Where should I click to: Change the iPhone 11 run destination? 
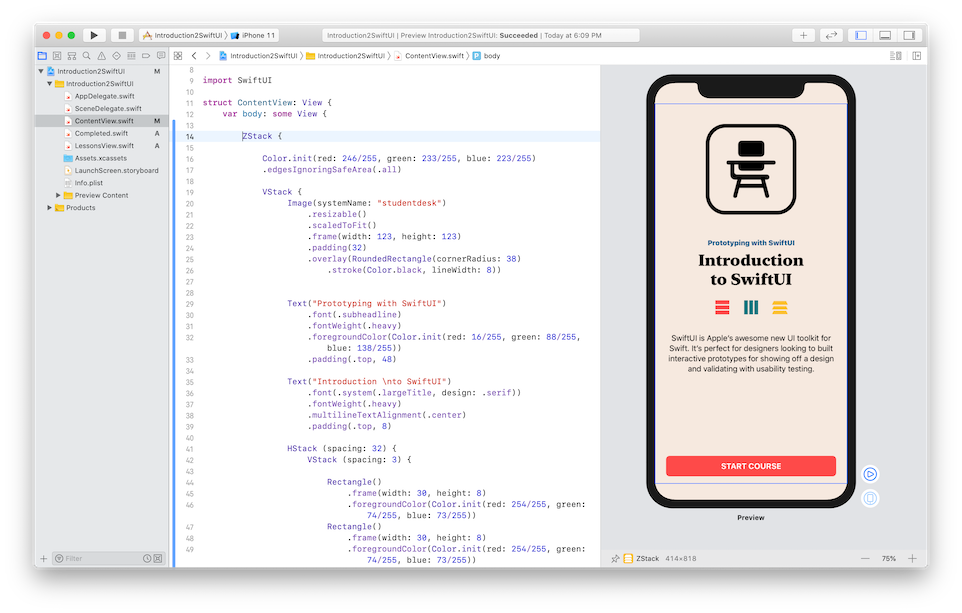tap(253, 36)
